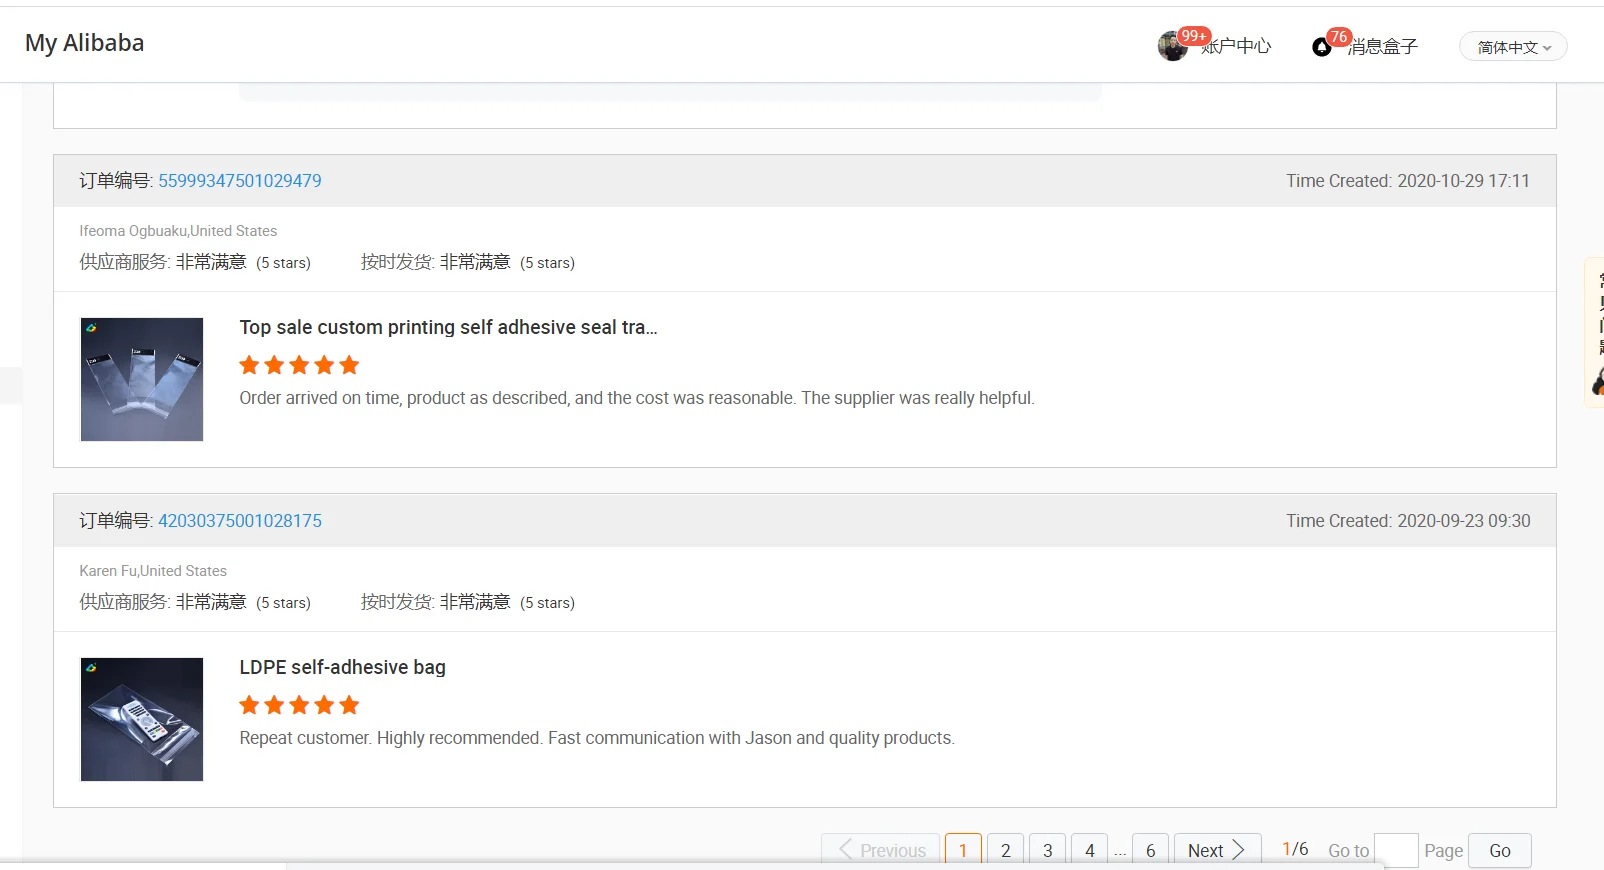The width and height of the screenshot is (1604, 870).
Task: Jump to page 2
Action: coord(1006,850)
